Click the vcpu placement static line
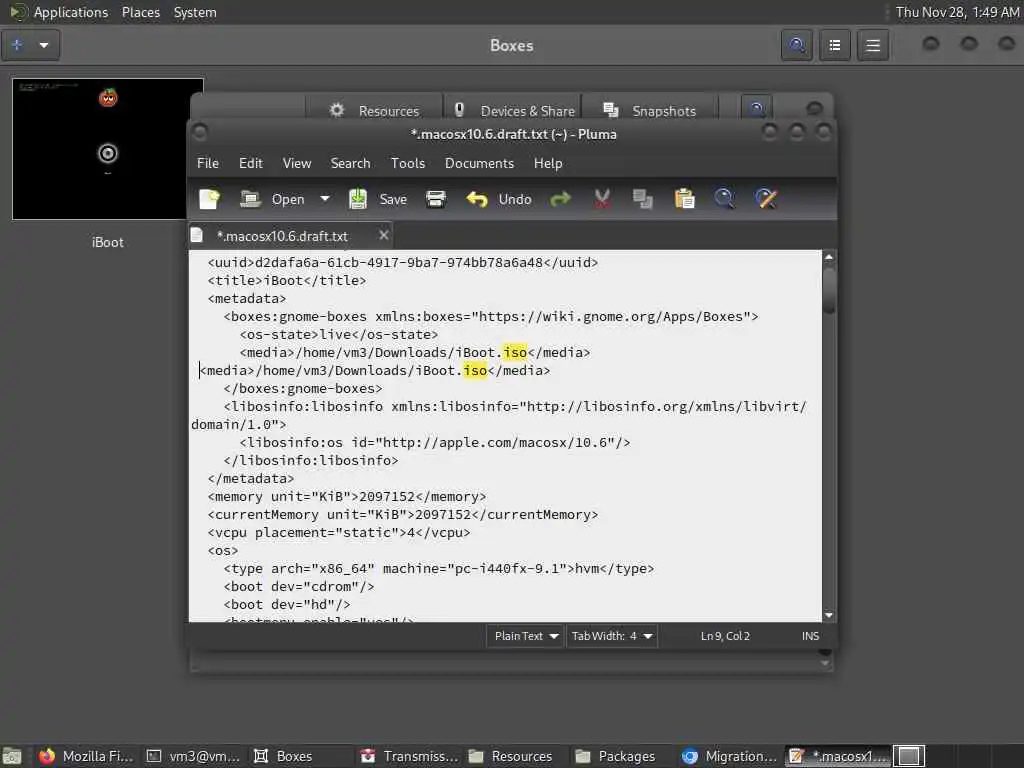The image size is (1024, 768). tap(339, 533)
